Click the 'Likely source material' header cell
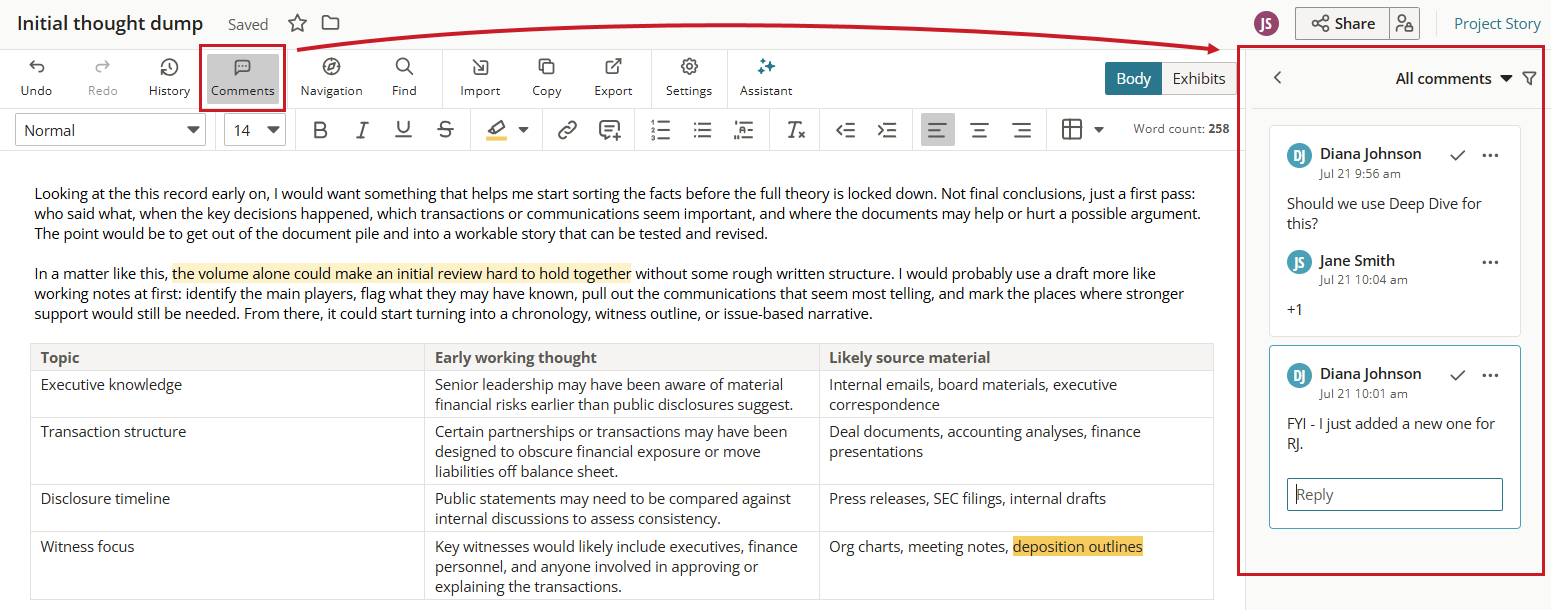Screen dimensions: 1551x610 [x=1016, y=357]
